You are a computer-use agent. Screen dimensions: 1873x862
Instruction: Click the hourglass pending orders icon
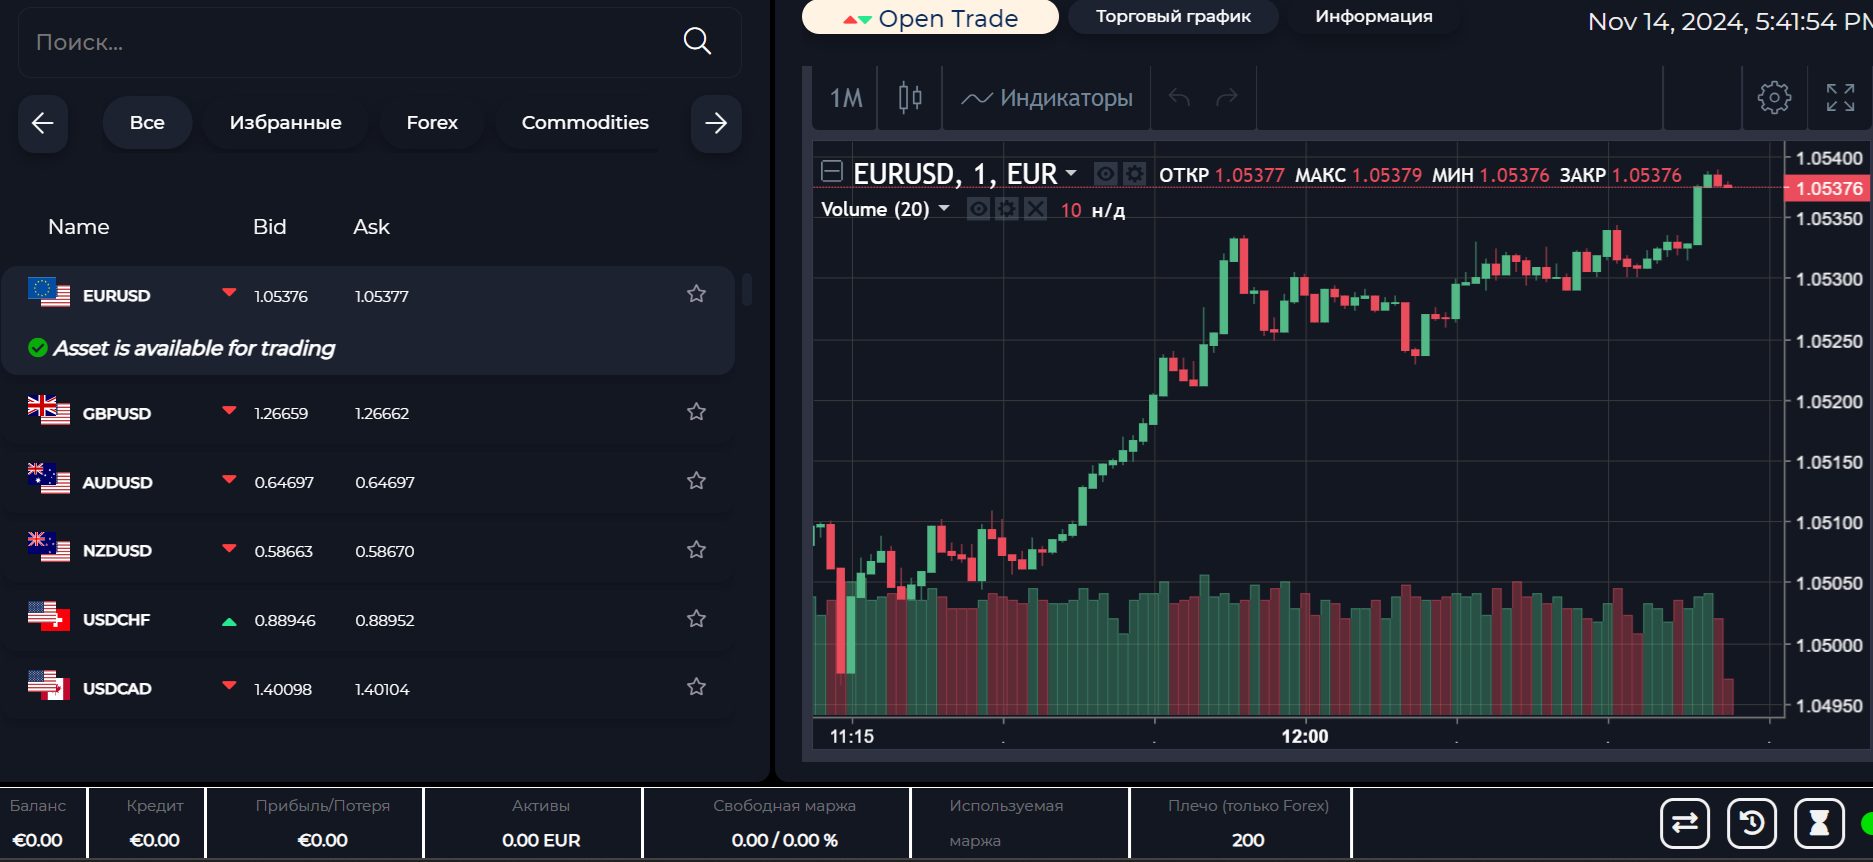(1819, 823)
